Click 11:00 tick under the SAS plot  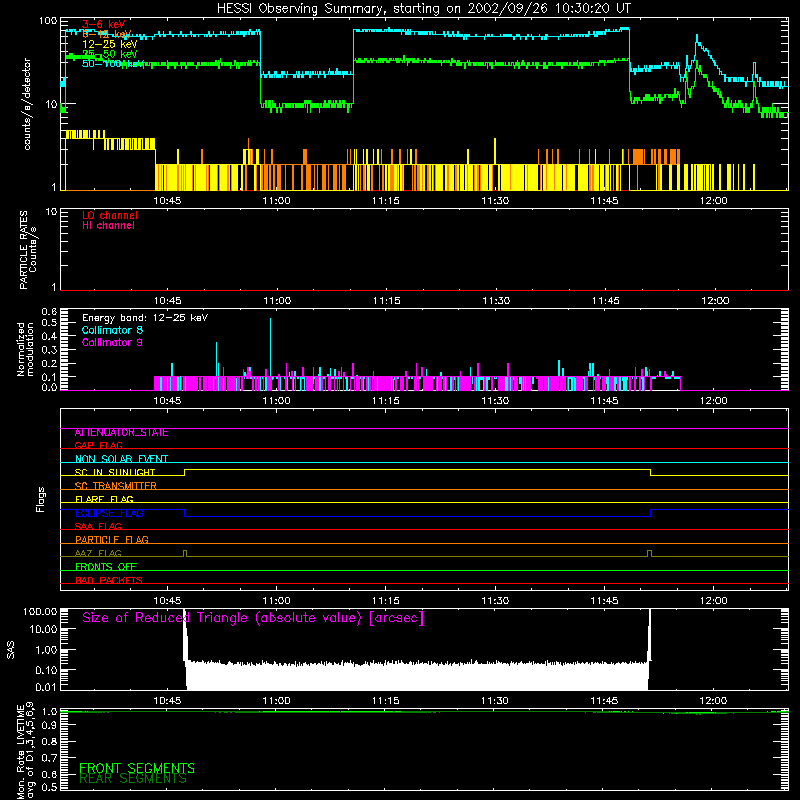[277, 701]
